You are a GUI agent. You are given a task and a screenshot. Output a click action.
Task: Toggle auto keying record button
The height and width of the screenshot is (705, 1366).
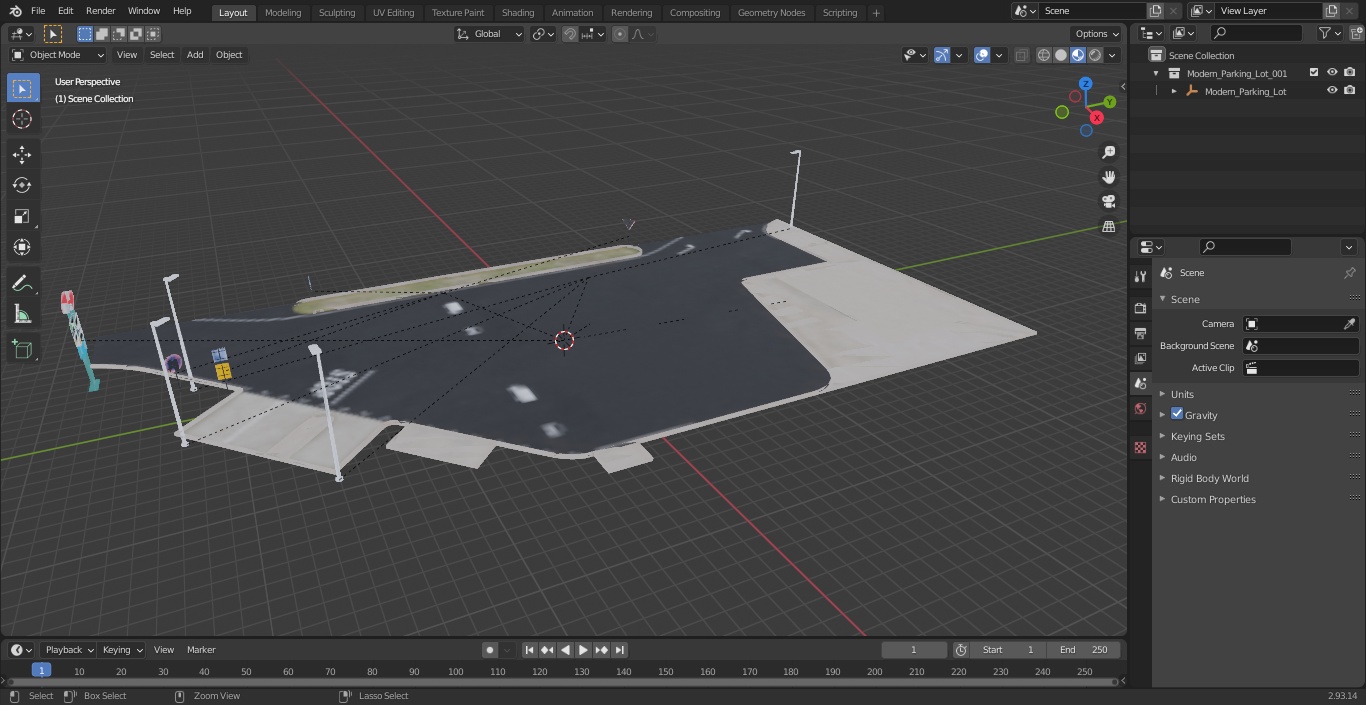[490, 650]
